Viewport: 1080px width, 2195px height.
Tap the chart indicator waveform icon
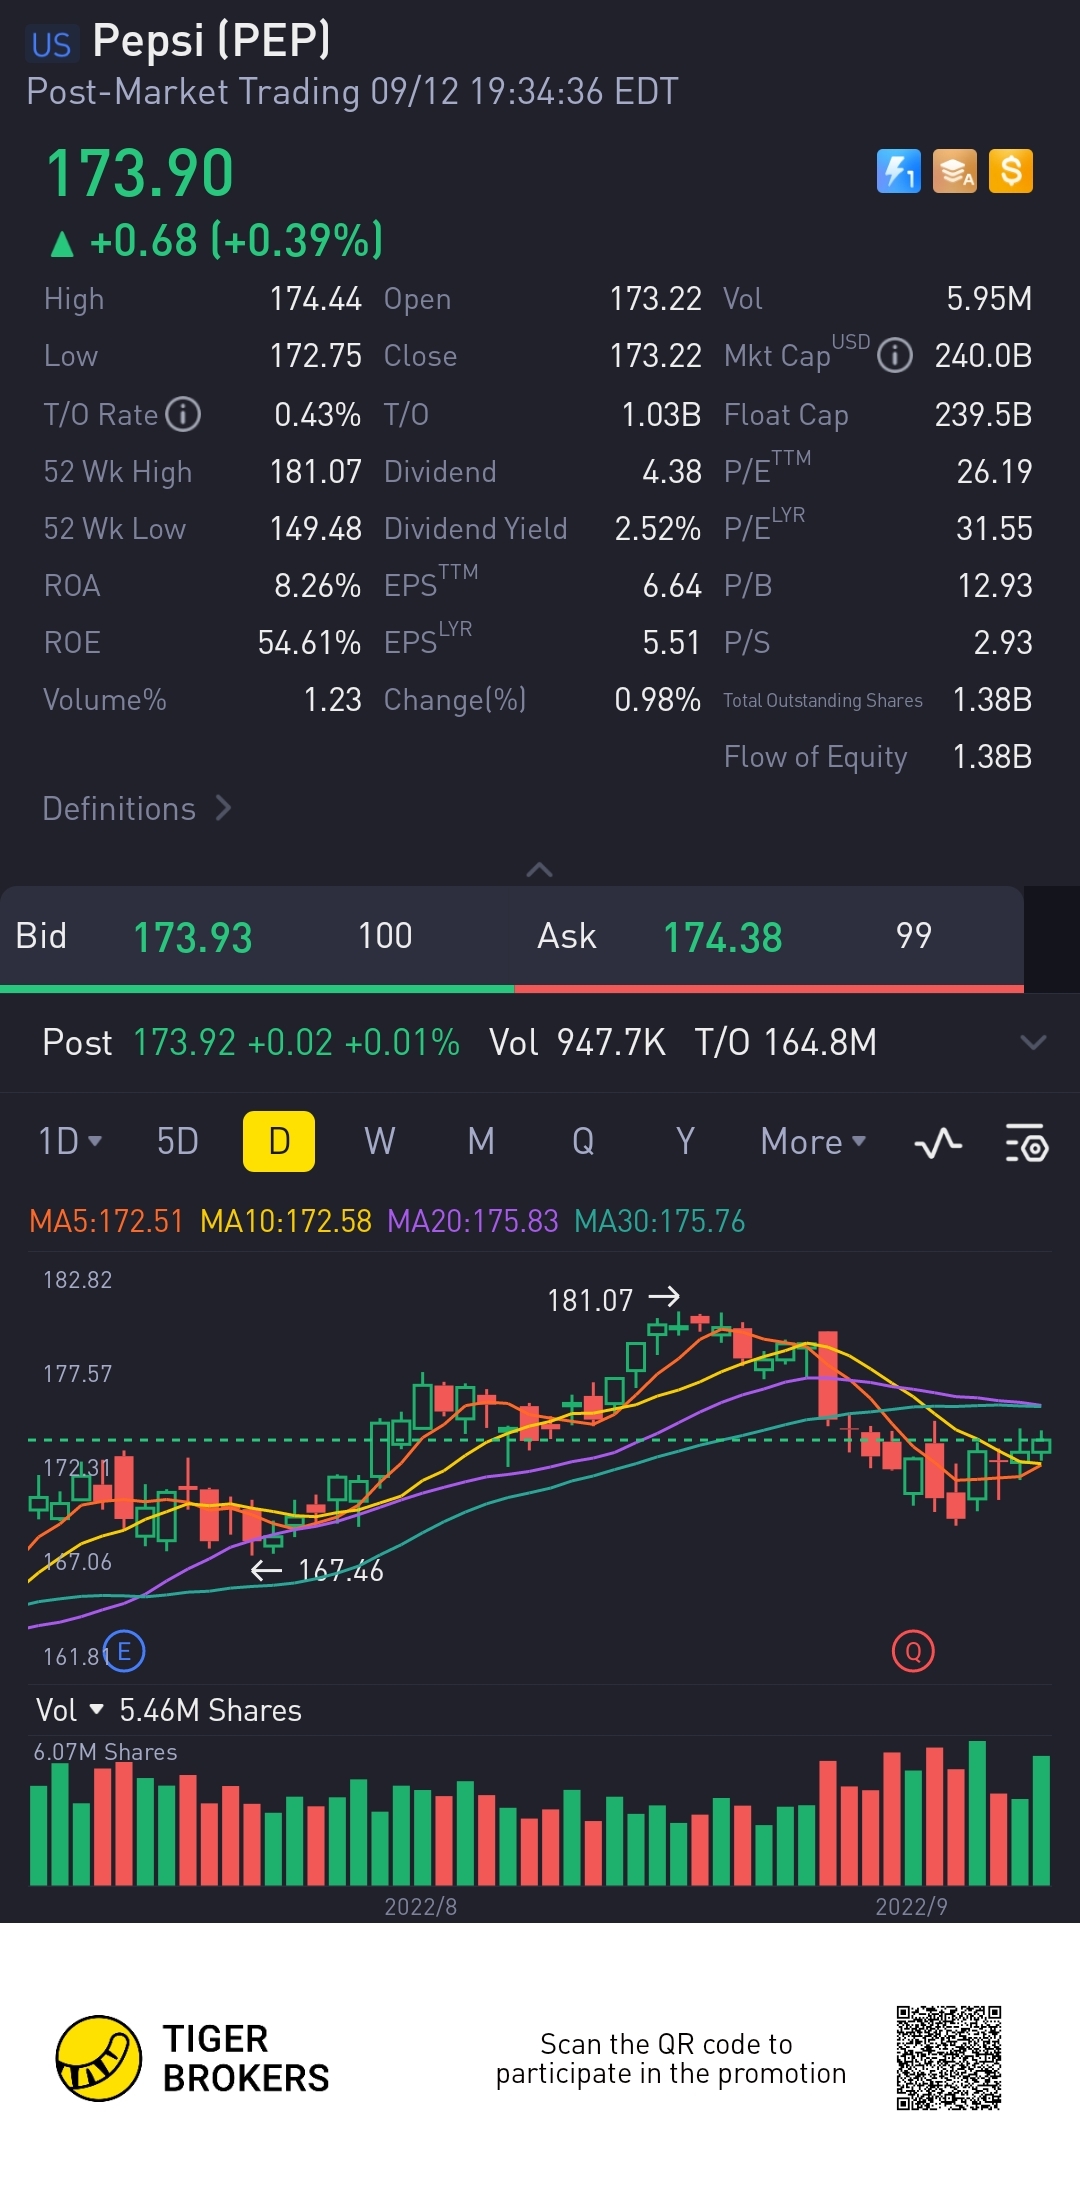pos(938,1142)
